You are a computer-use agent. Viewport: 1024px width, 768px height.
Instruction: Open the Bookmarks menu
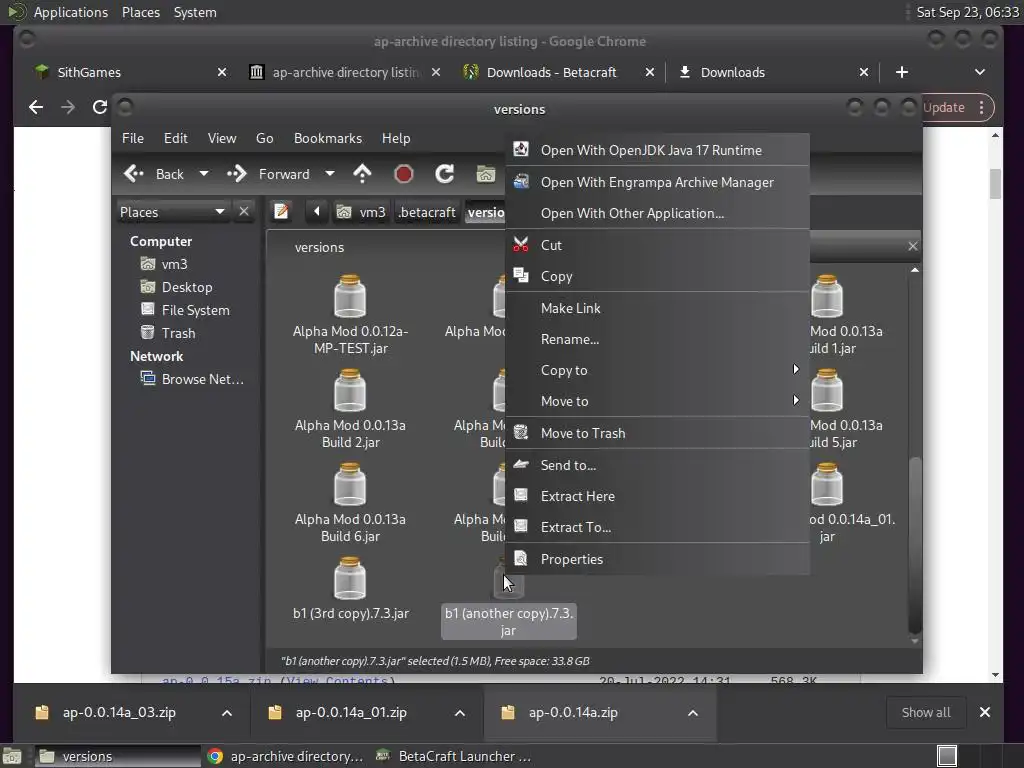point(328,138)
